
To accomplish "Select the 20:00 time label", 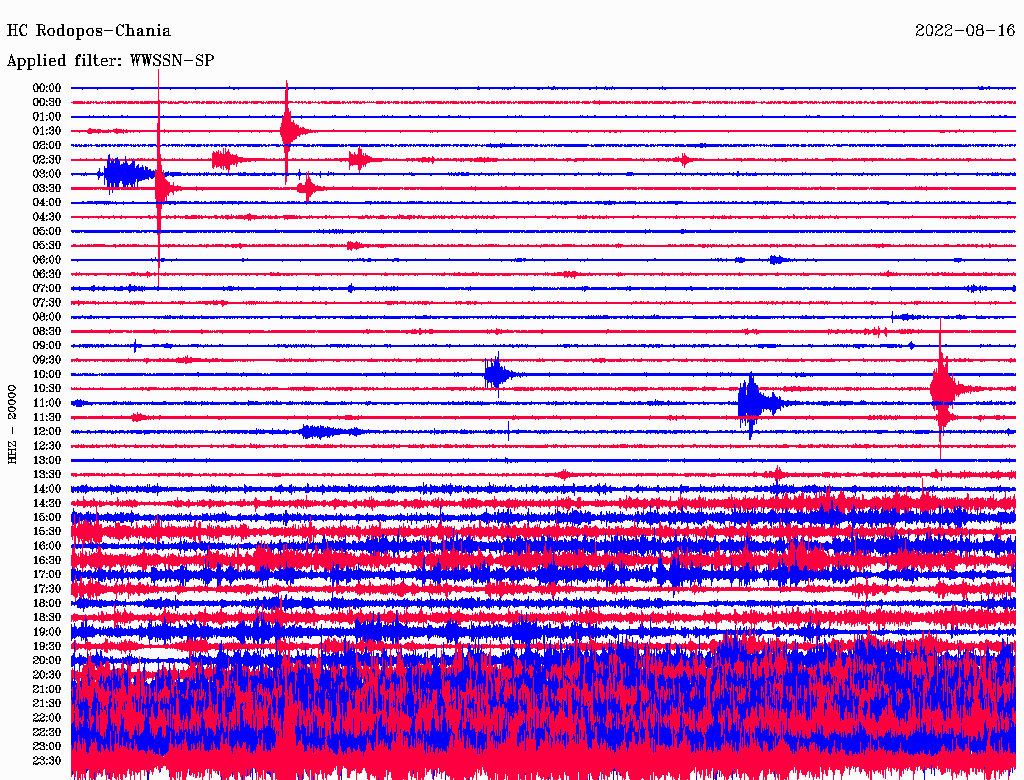I will click(x=47, y=660).
